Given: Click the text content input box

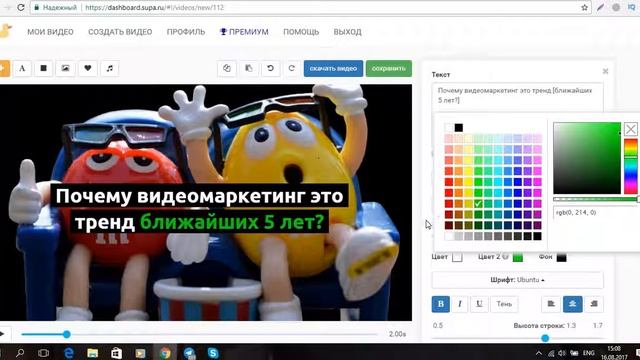Looking at the screenshot, I should pos(518,96).
